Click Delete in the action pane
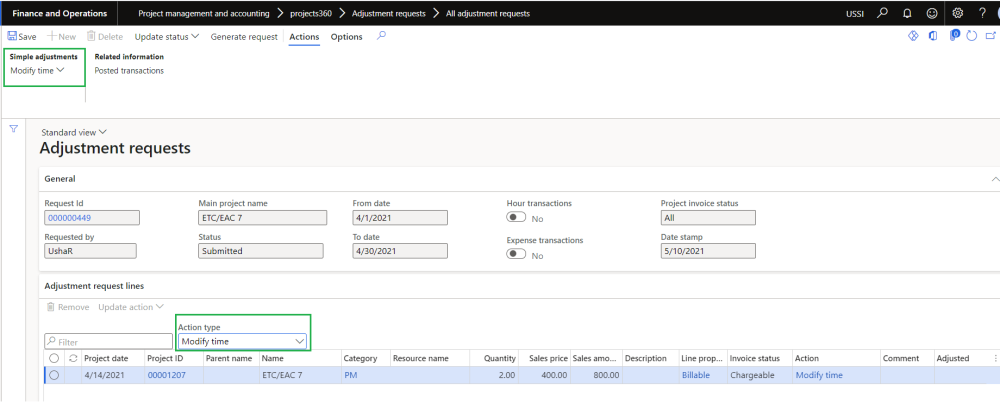This screenshot has height=402, width=1000. click(x=105, y=37)
